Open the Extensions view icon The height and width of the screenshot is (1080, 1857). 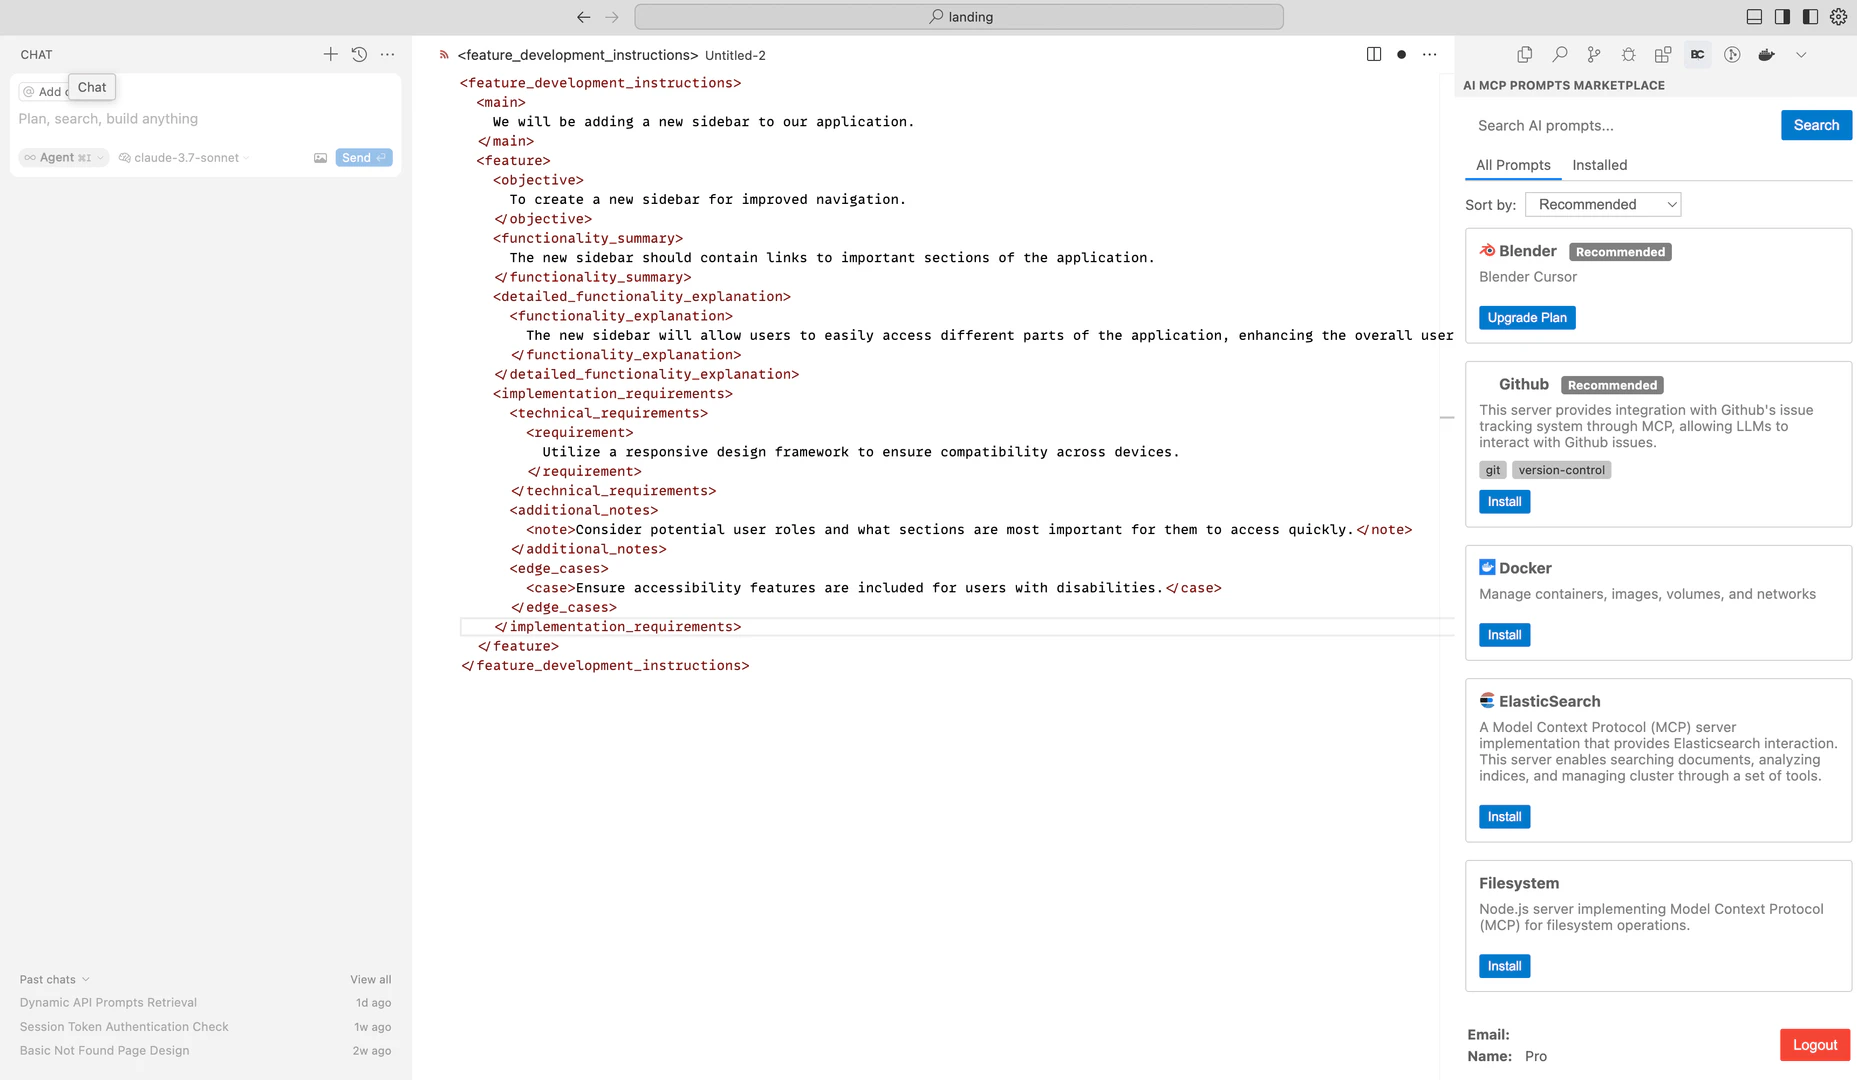[x=1662, y=55]
